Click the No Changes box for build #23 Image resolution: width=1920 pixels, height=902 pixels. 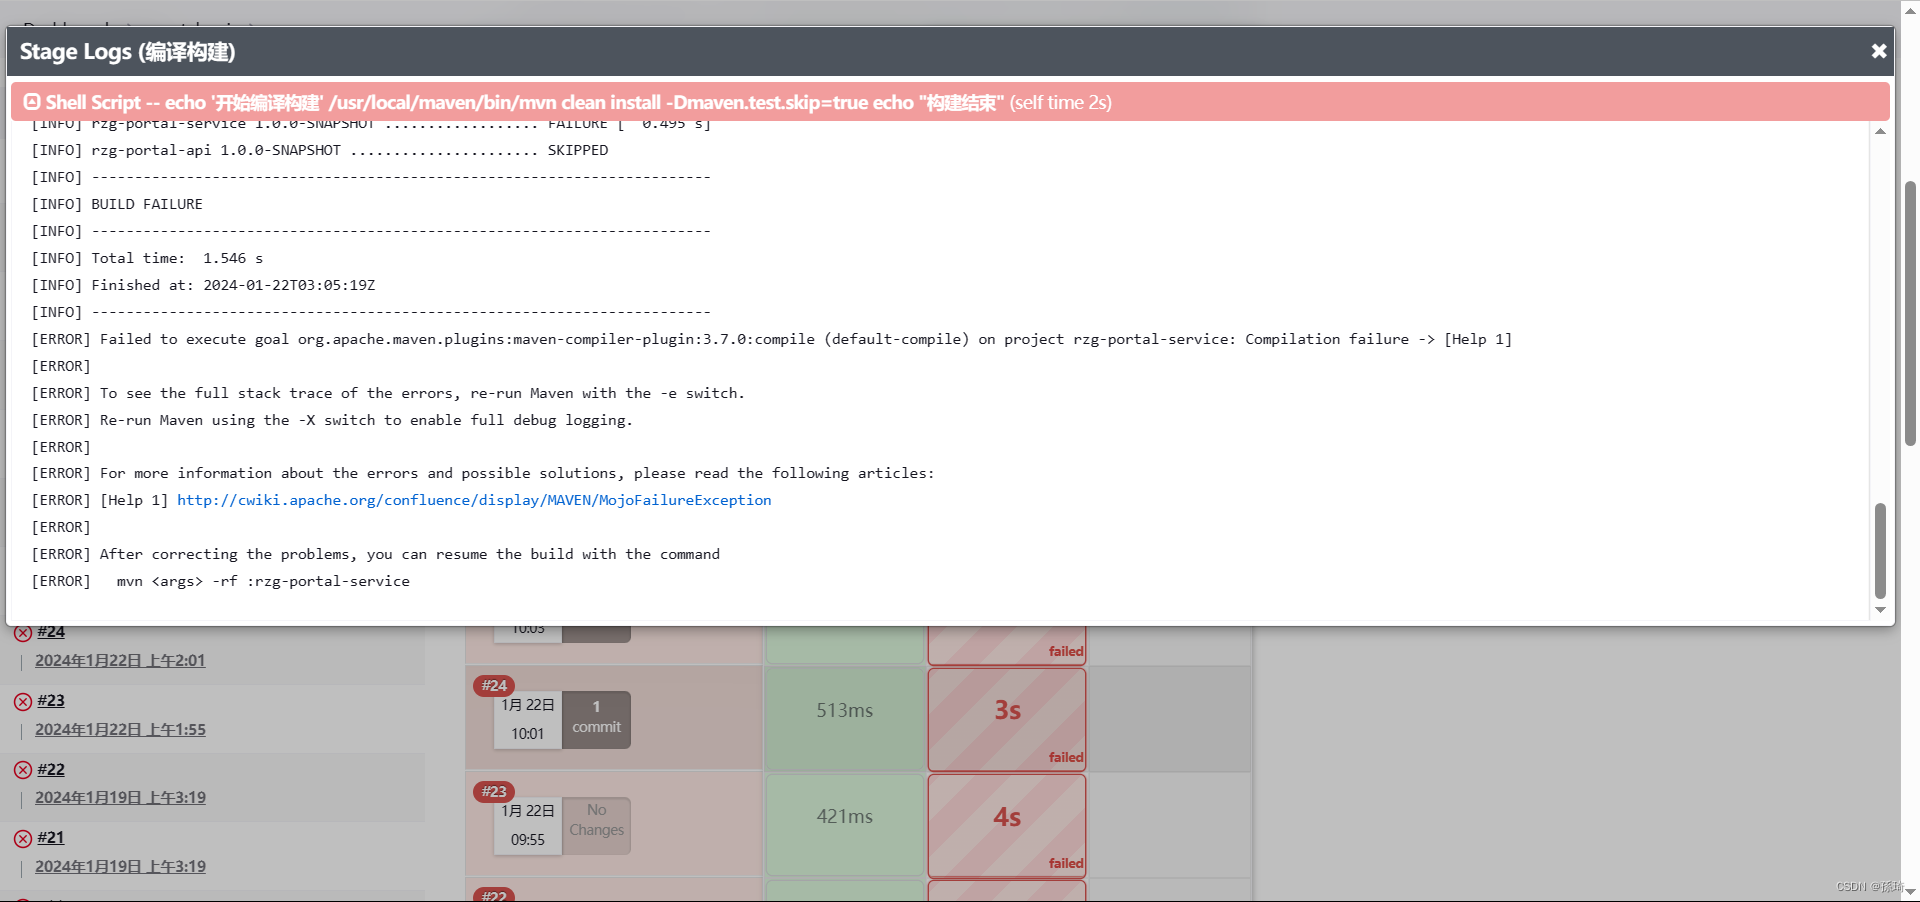[596, 825]
